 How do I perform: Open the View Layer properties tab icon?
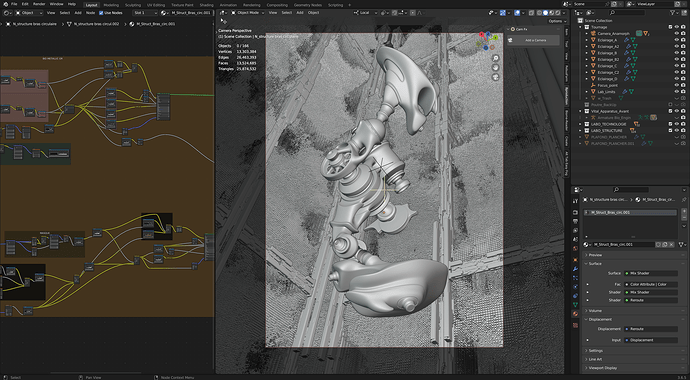[x=576, y=230]
